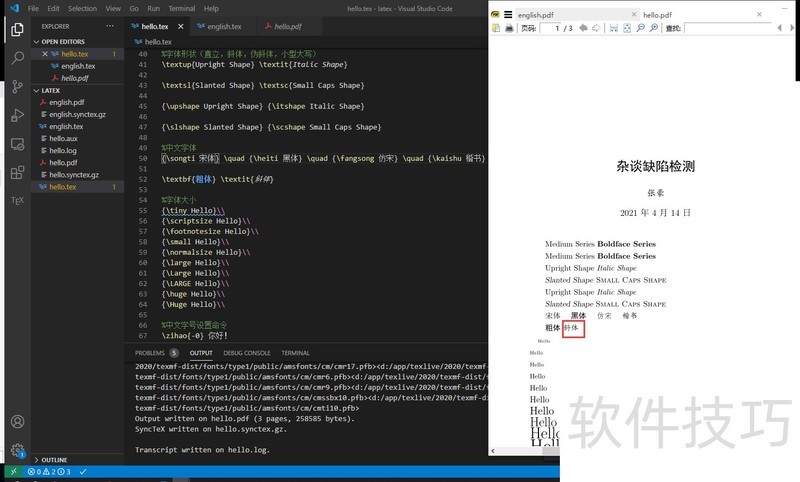800x482 pixels.
Task: Switch to the TERMINAL panel tab
Action: coord(295,352)
